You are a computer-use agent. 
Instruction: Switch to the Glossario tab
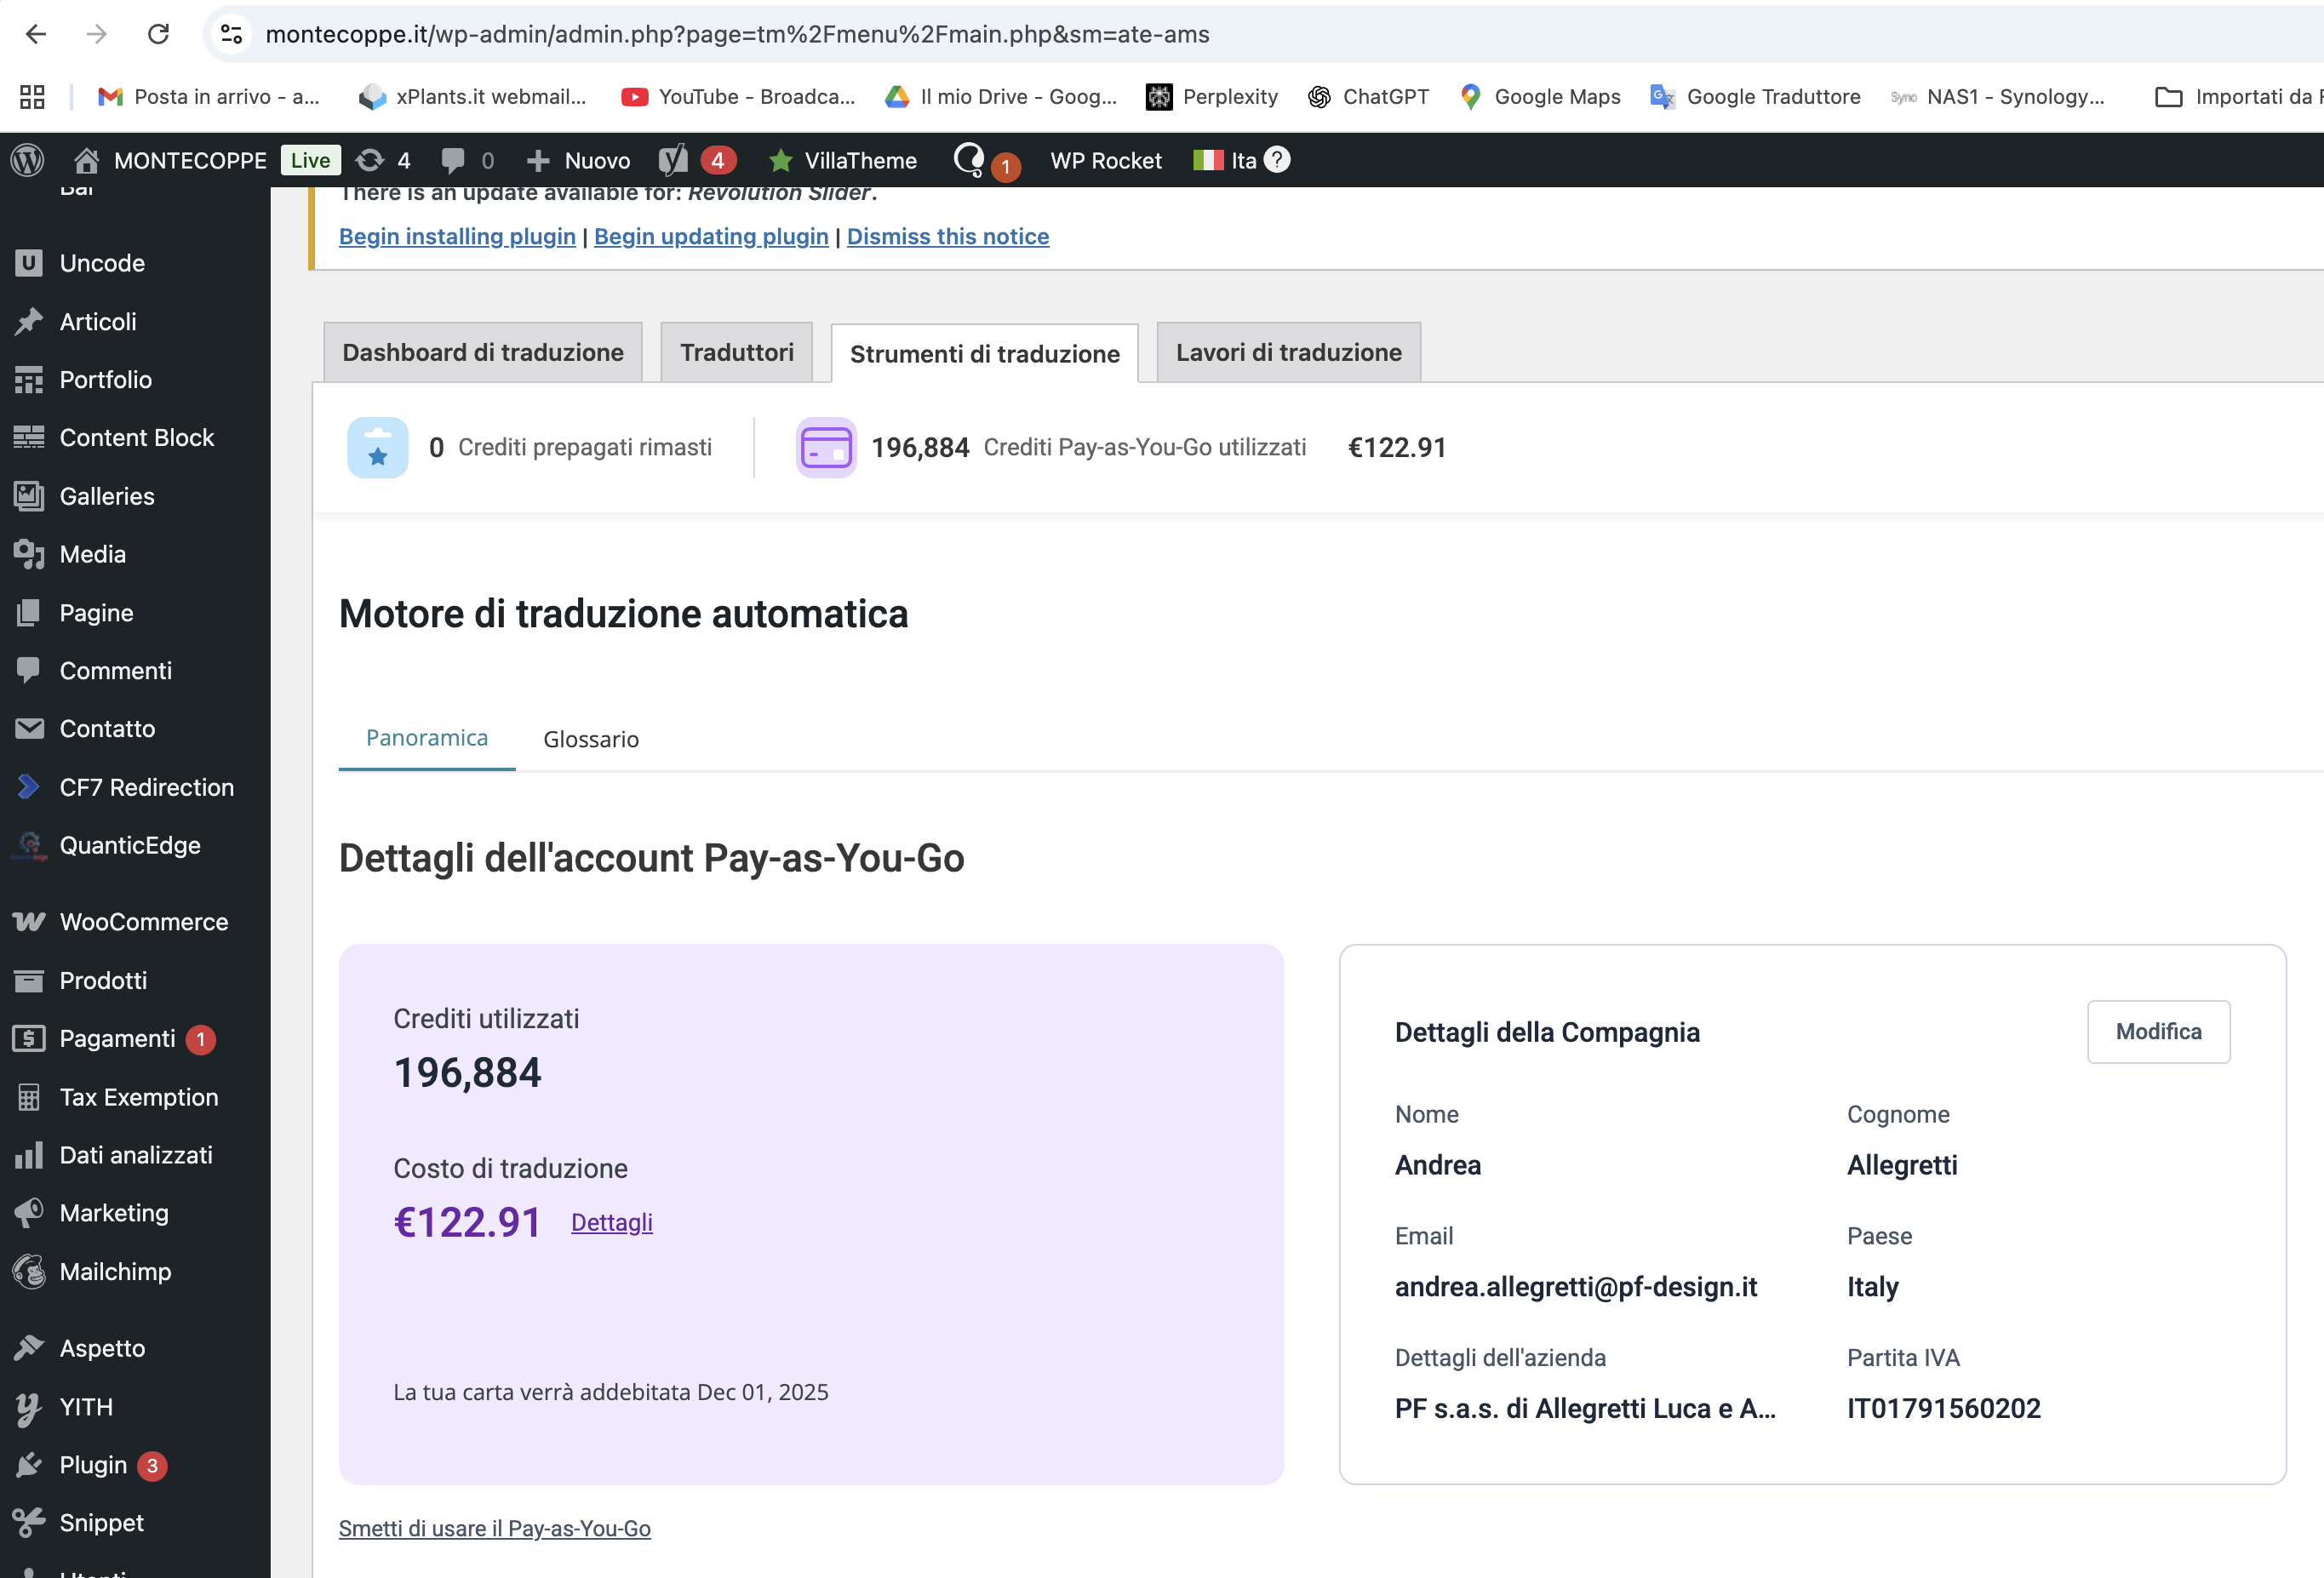(590, 739)
